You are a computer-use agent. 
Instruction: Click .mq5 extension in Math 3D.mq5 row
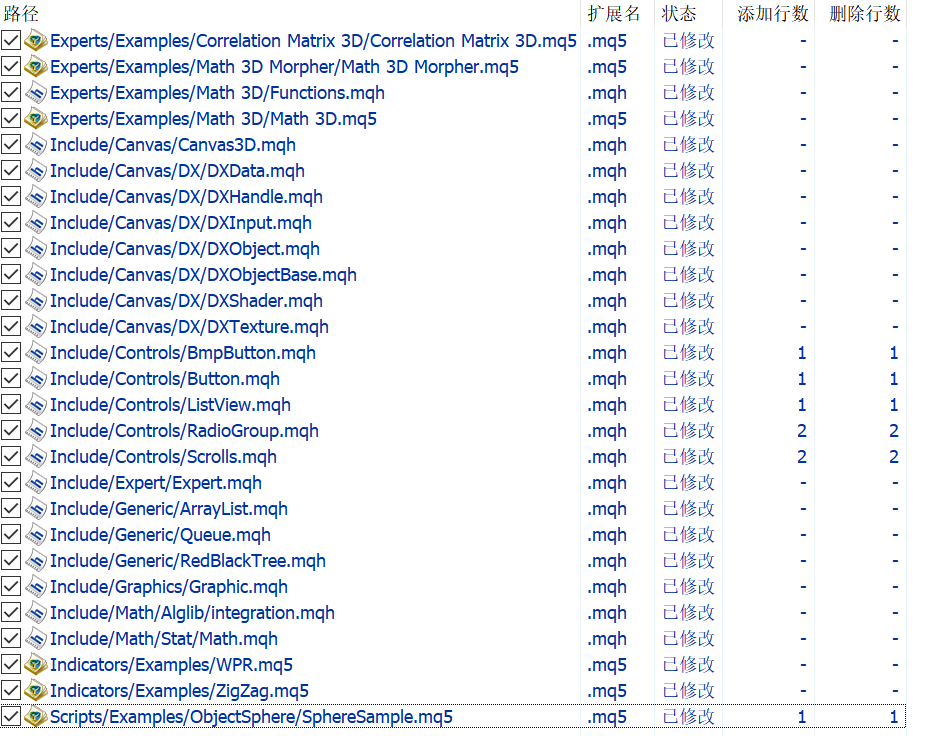pos(607,119)
